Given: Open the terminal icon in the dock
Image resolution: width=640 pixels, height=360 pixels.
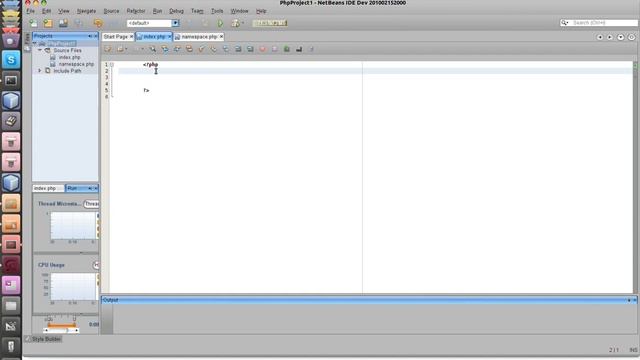Looking at the screenshot, I should [x=11, y=80].
